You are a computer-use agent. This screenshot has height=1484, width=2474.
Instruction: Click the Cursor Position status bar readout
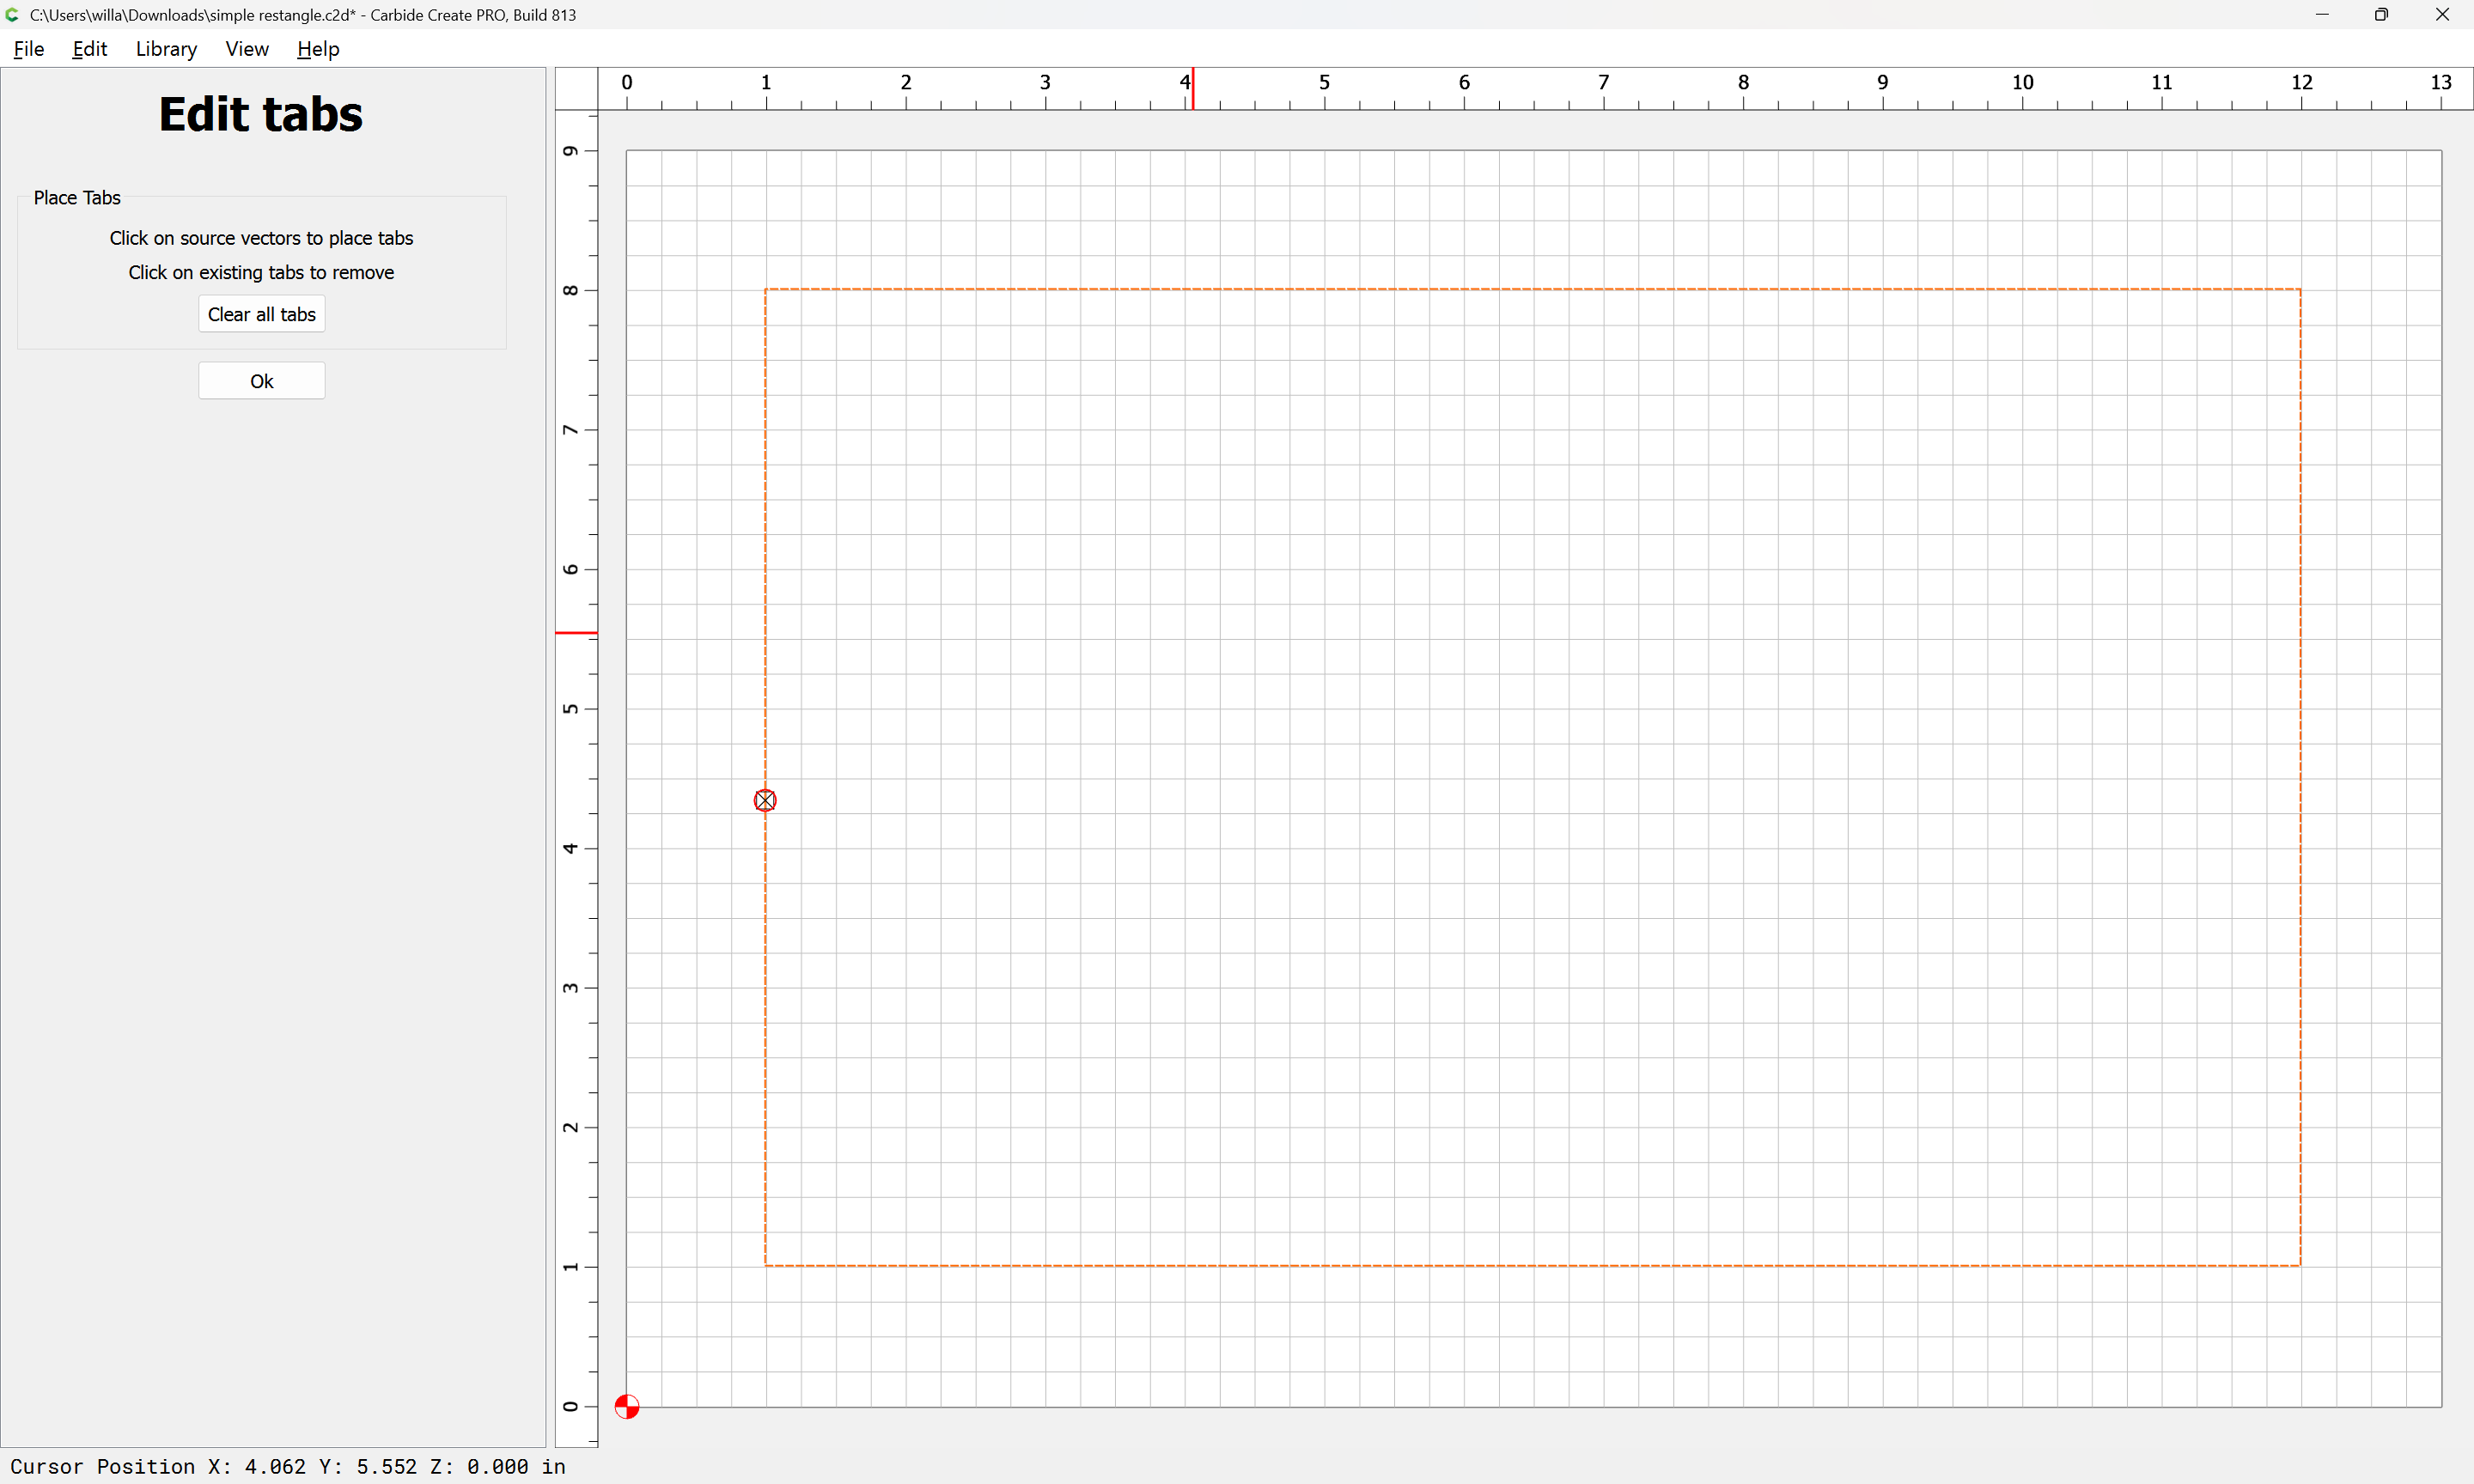(x=288, y=1466)
